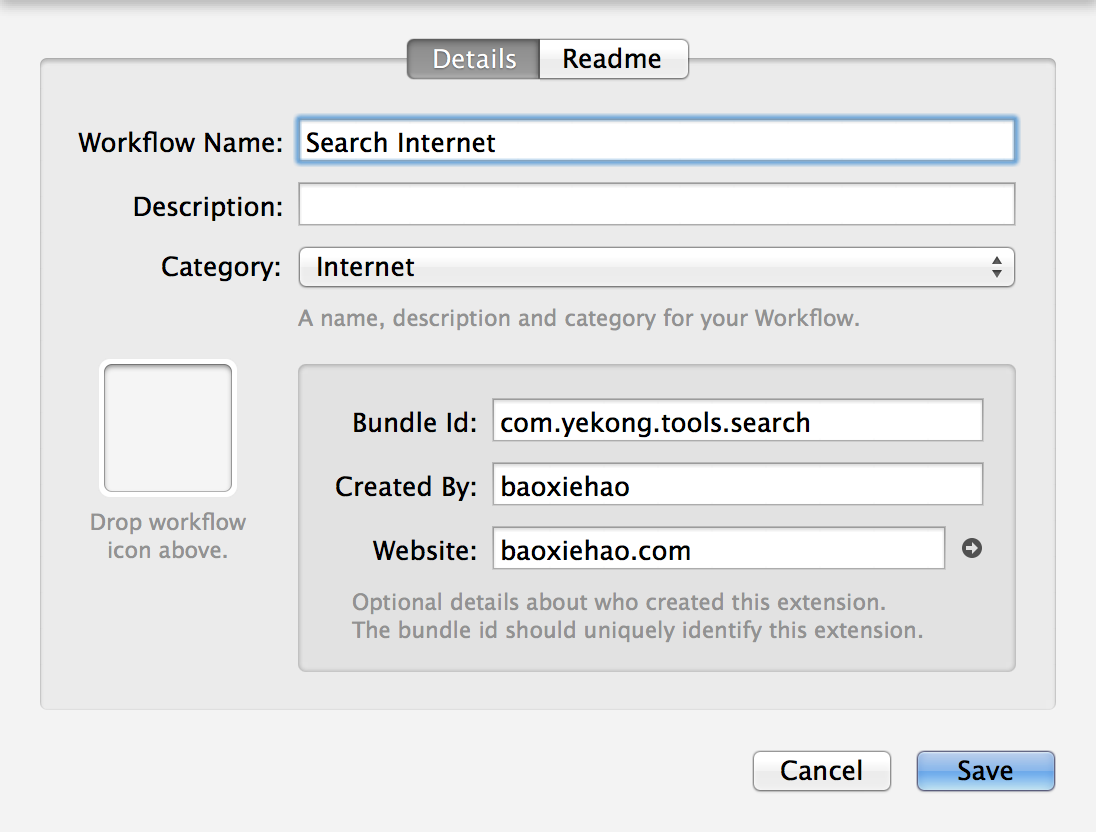Click the "Description:" label

coord(208,207)
